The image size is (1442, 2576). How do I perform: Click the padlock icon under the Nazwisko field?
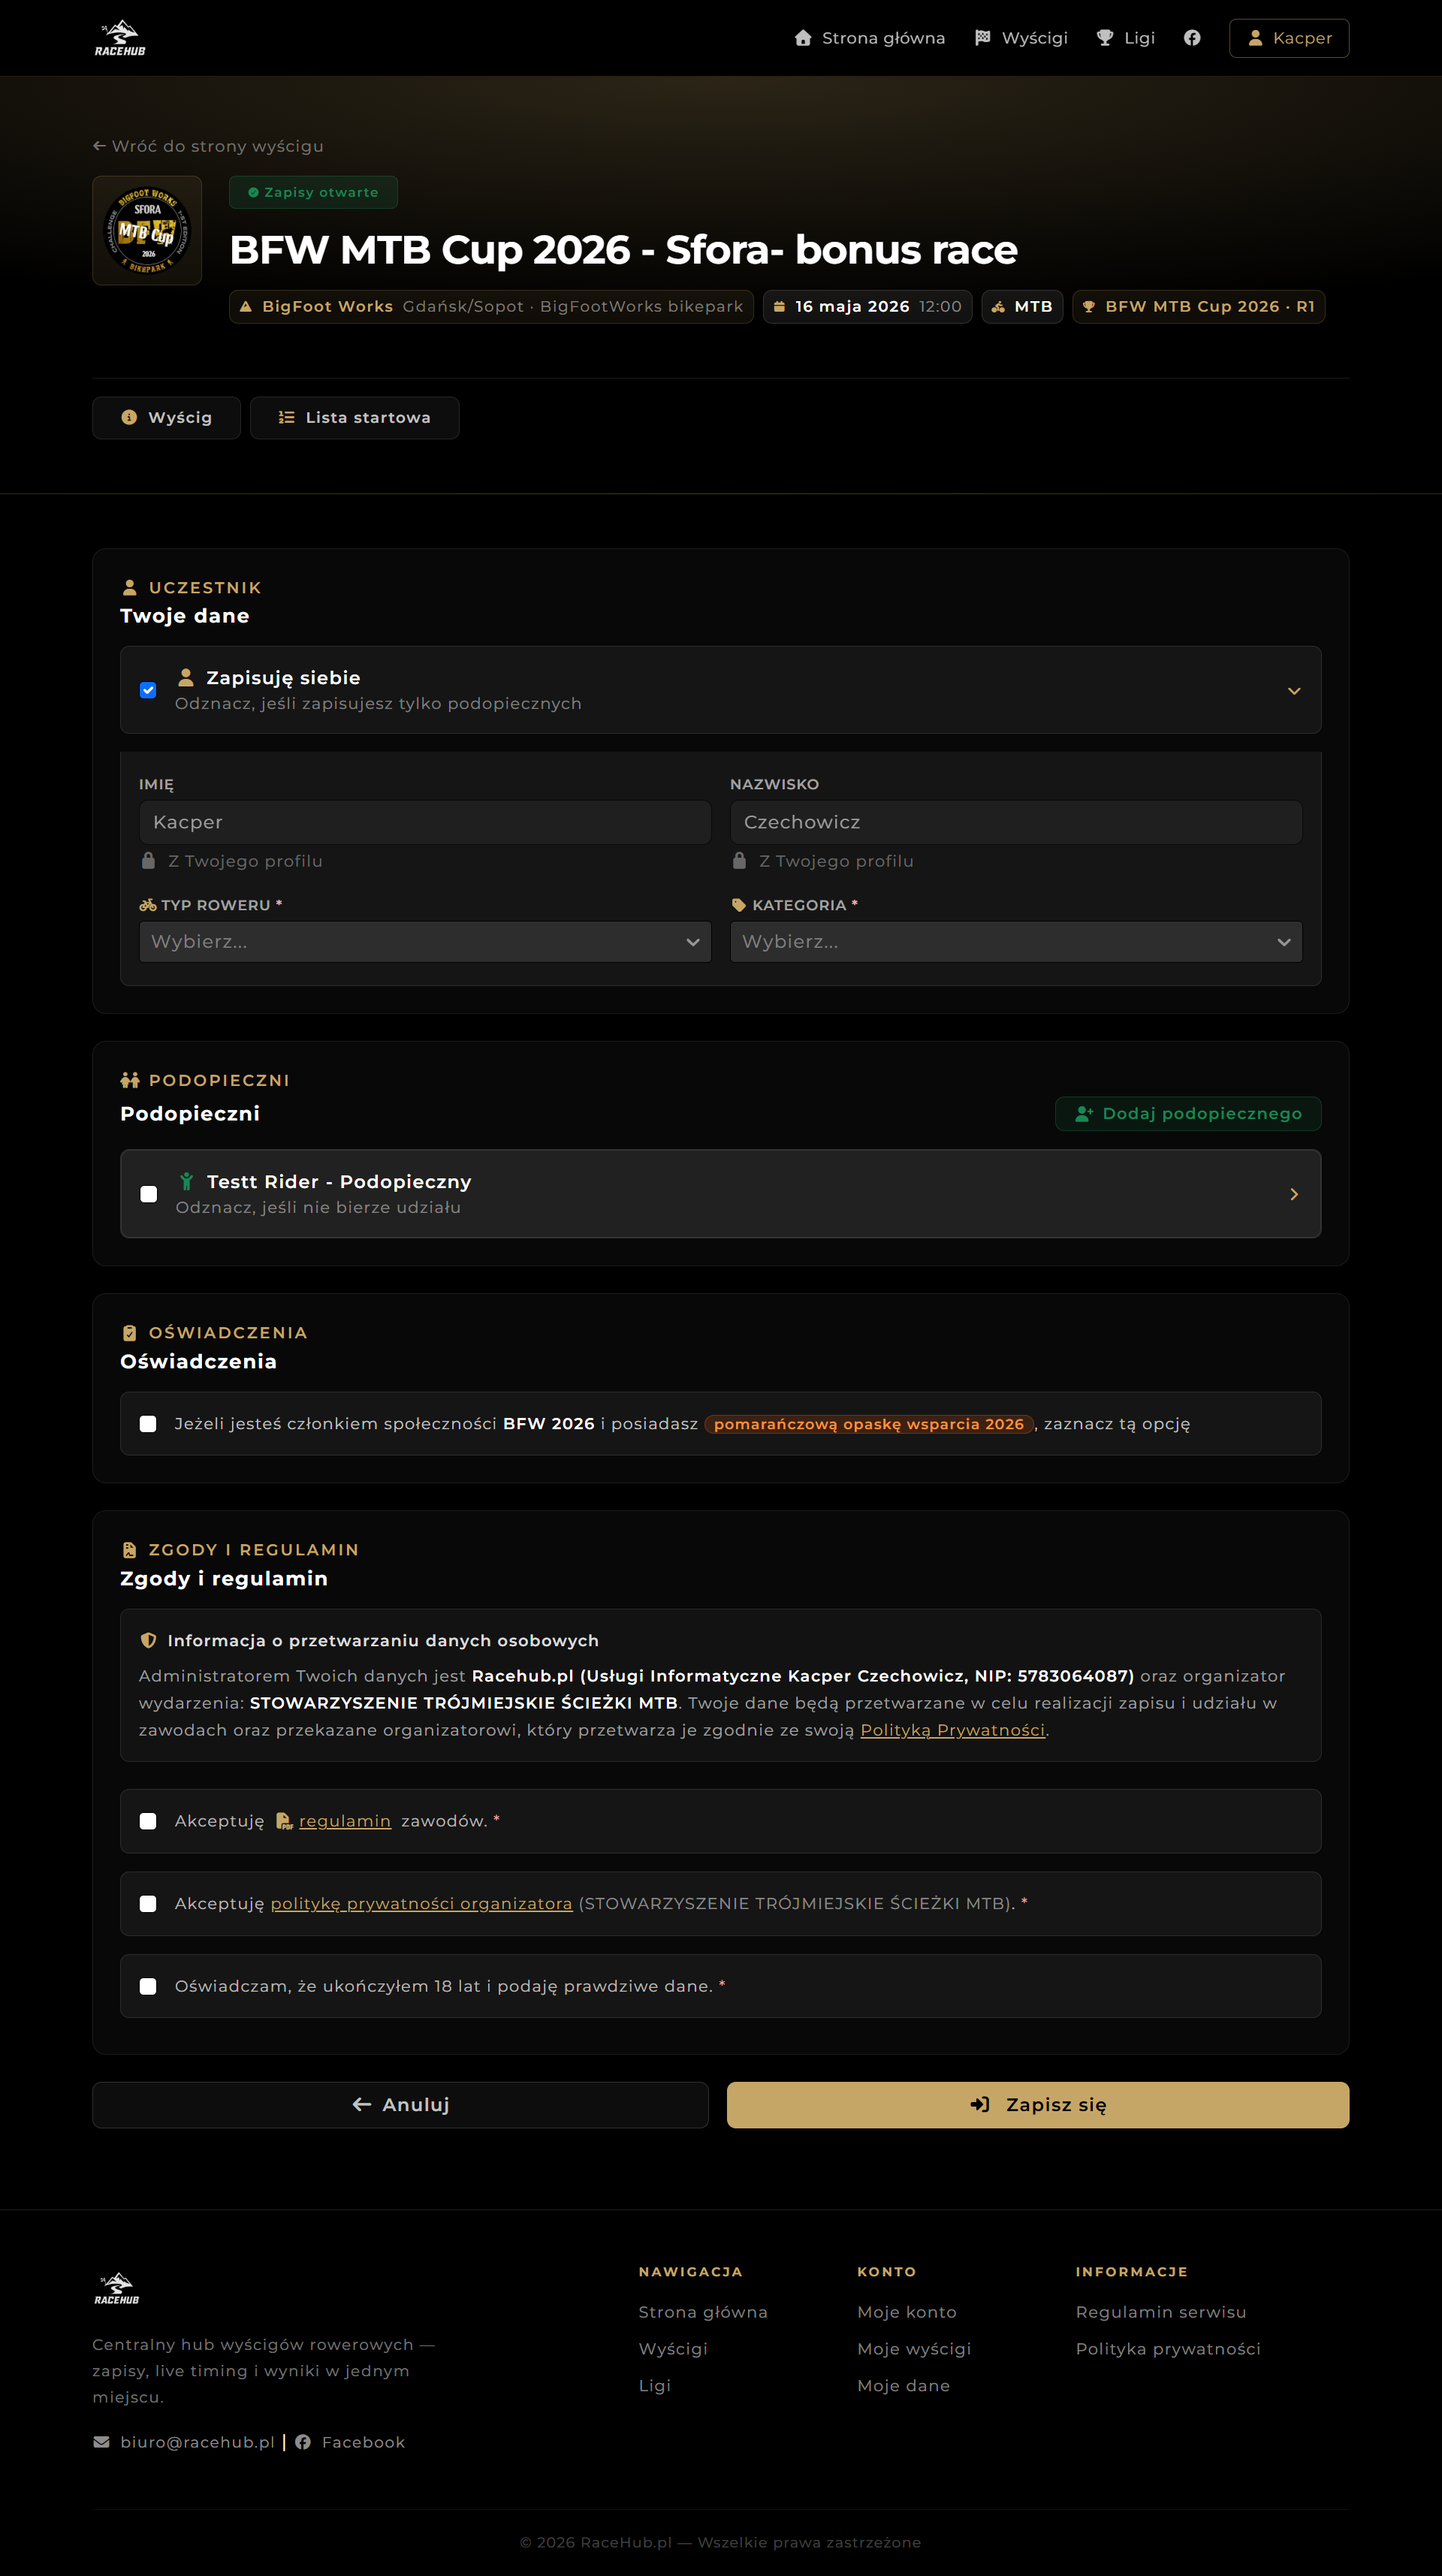coord(739,861)
